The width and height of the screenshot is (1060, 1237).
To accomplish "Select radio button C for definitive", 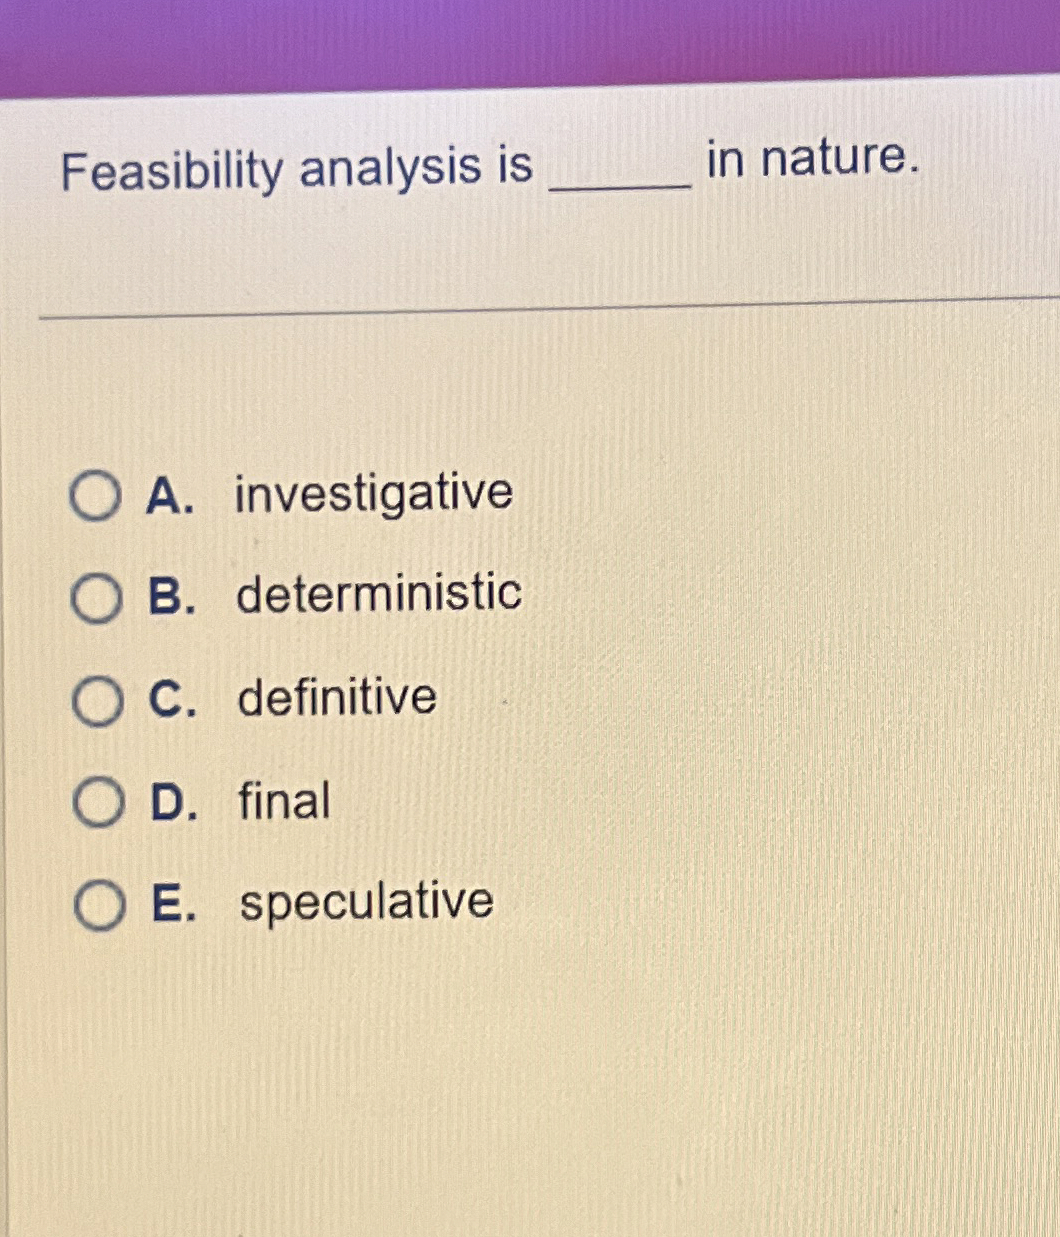I will (x=97, y=701).
